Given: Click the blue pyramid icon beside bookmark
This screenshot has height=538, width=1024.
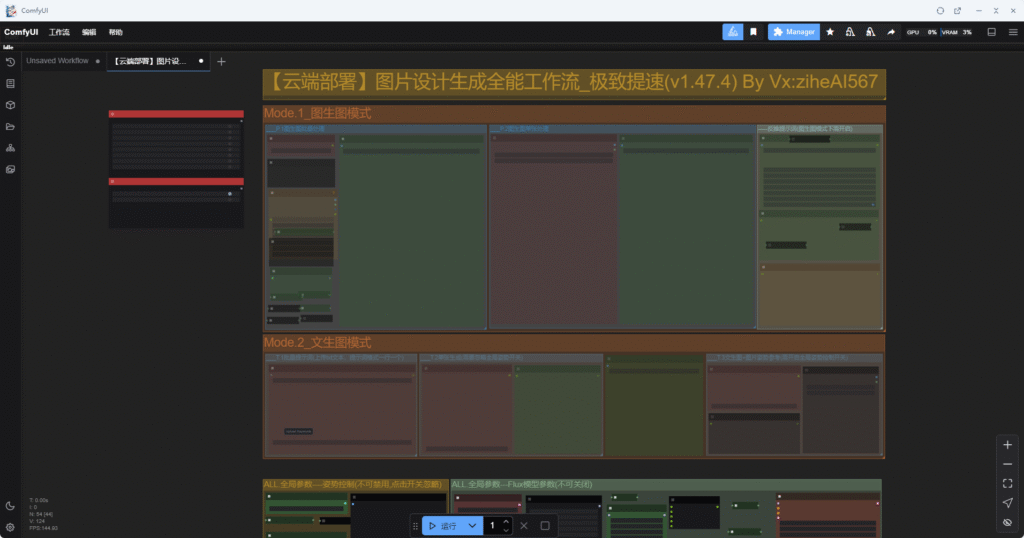Looking at the screenshot, I should pos(733,32).
